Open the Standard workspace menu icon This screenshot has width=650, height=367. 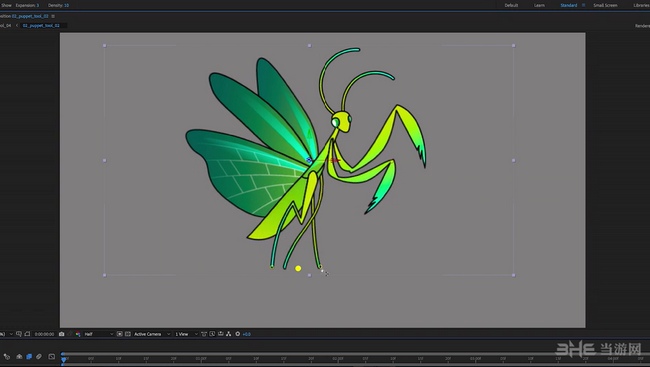point(584,5)
